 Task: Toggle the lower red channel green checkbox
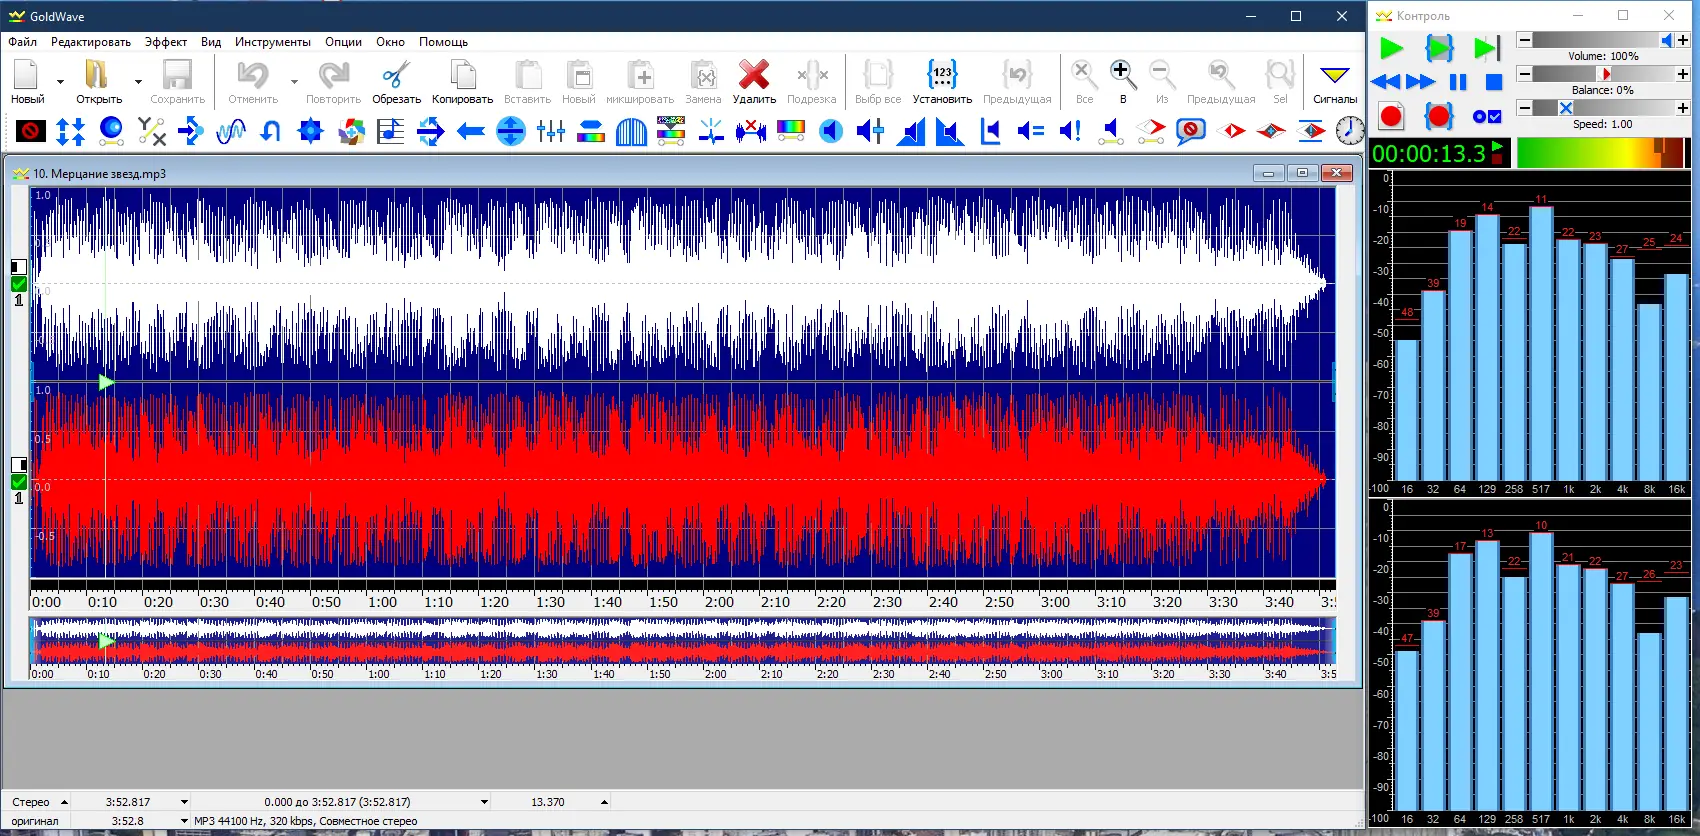19,482
